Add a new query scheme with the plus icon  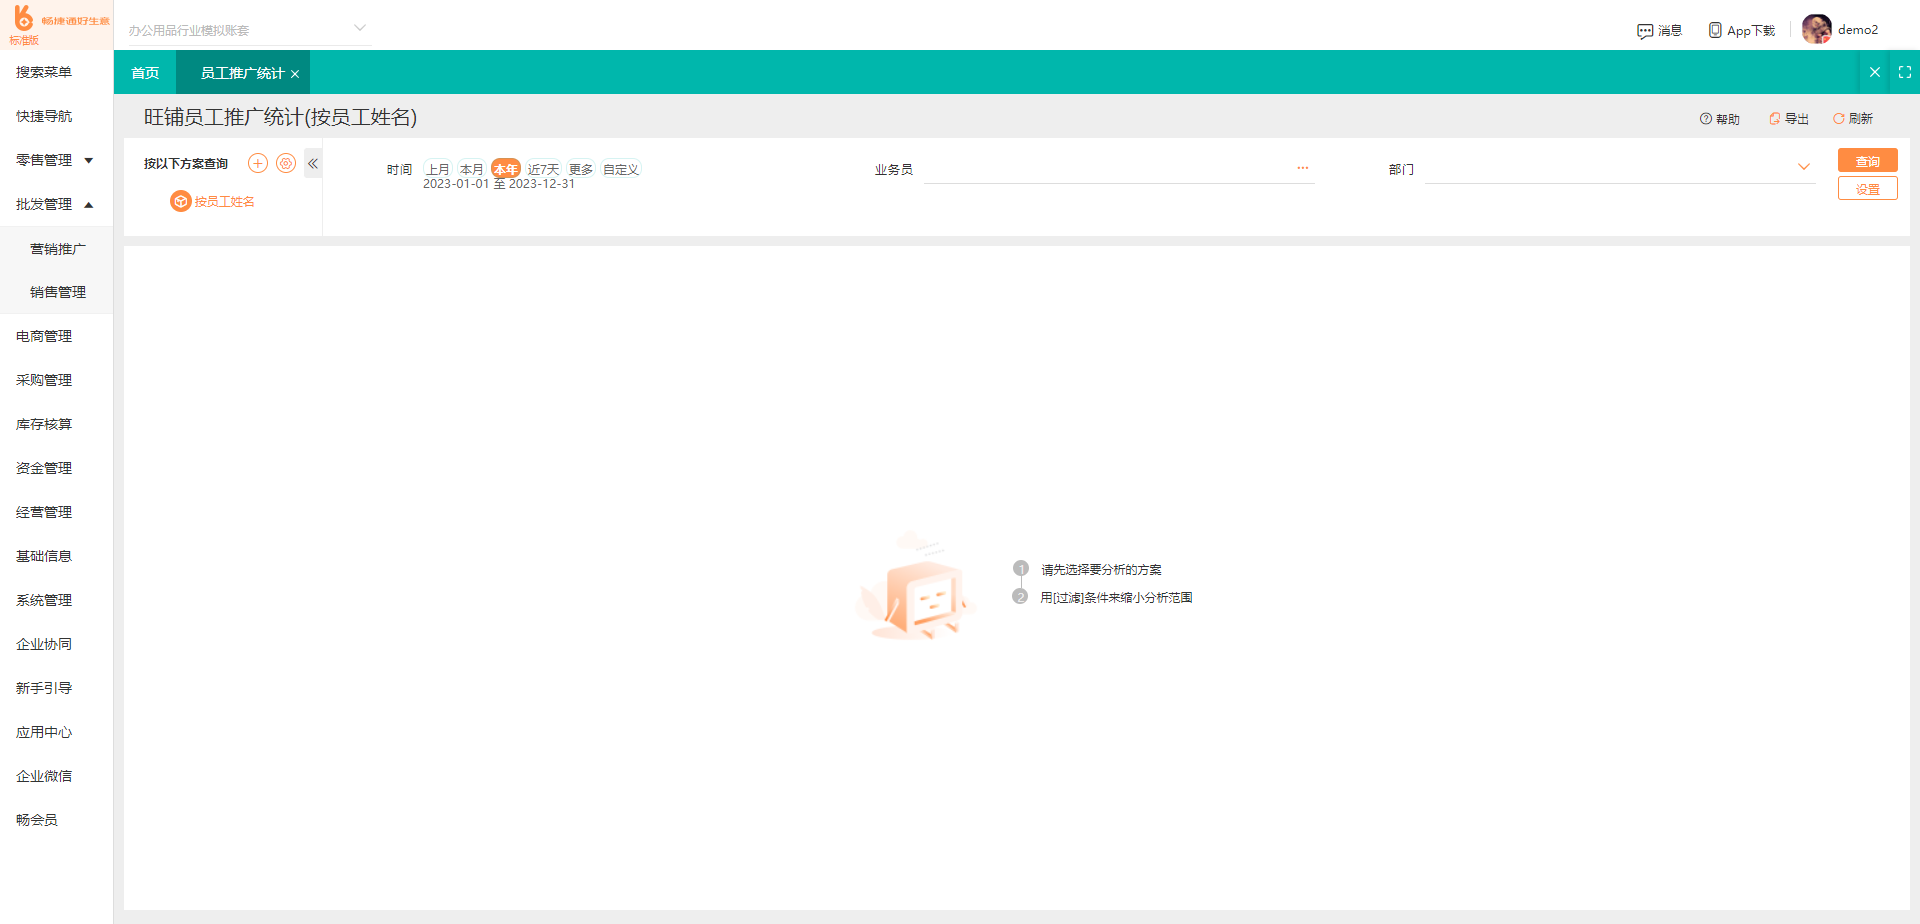coord(258,163)
